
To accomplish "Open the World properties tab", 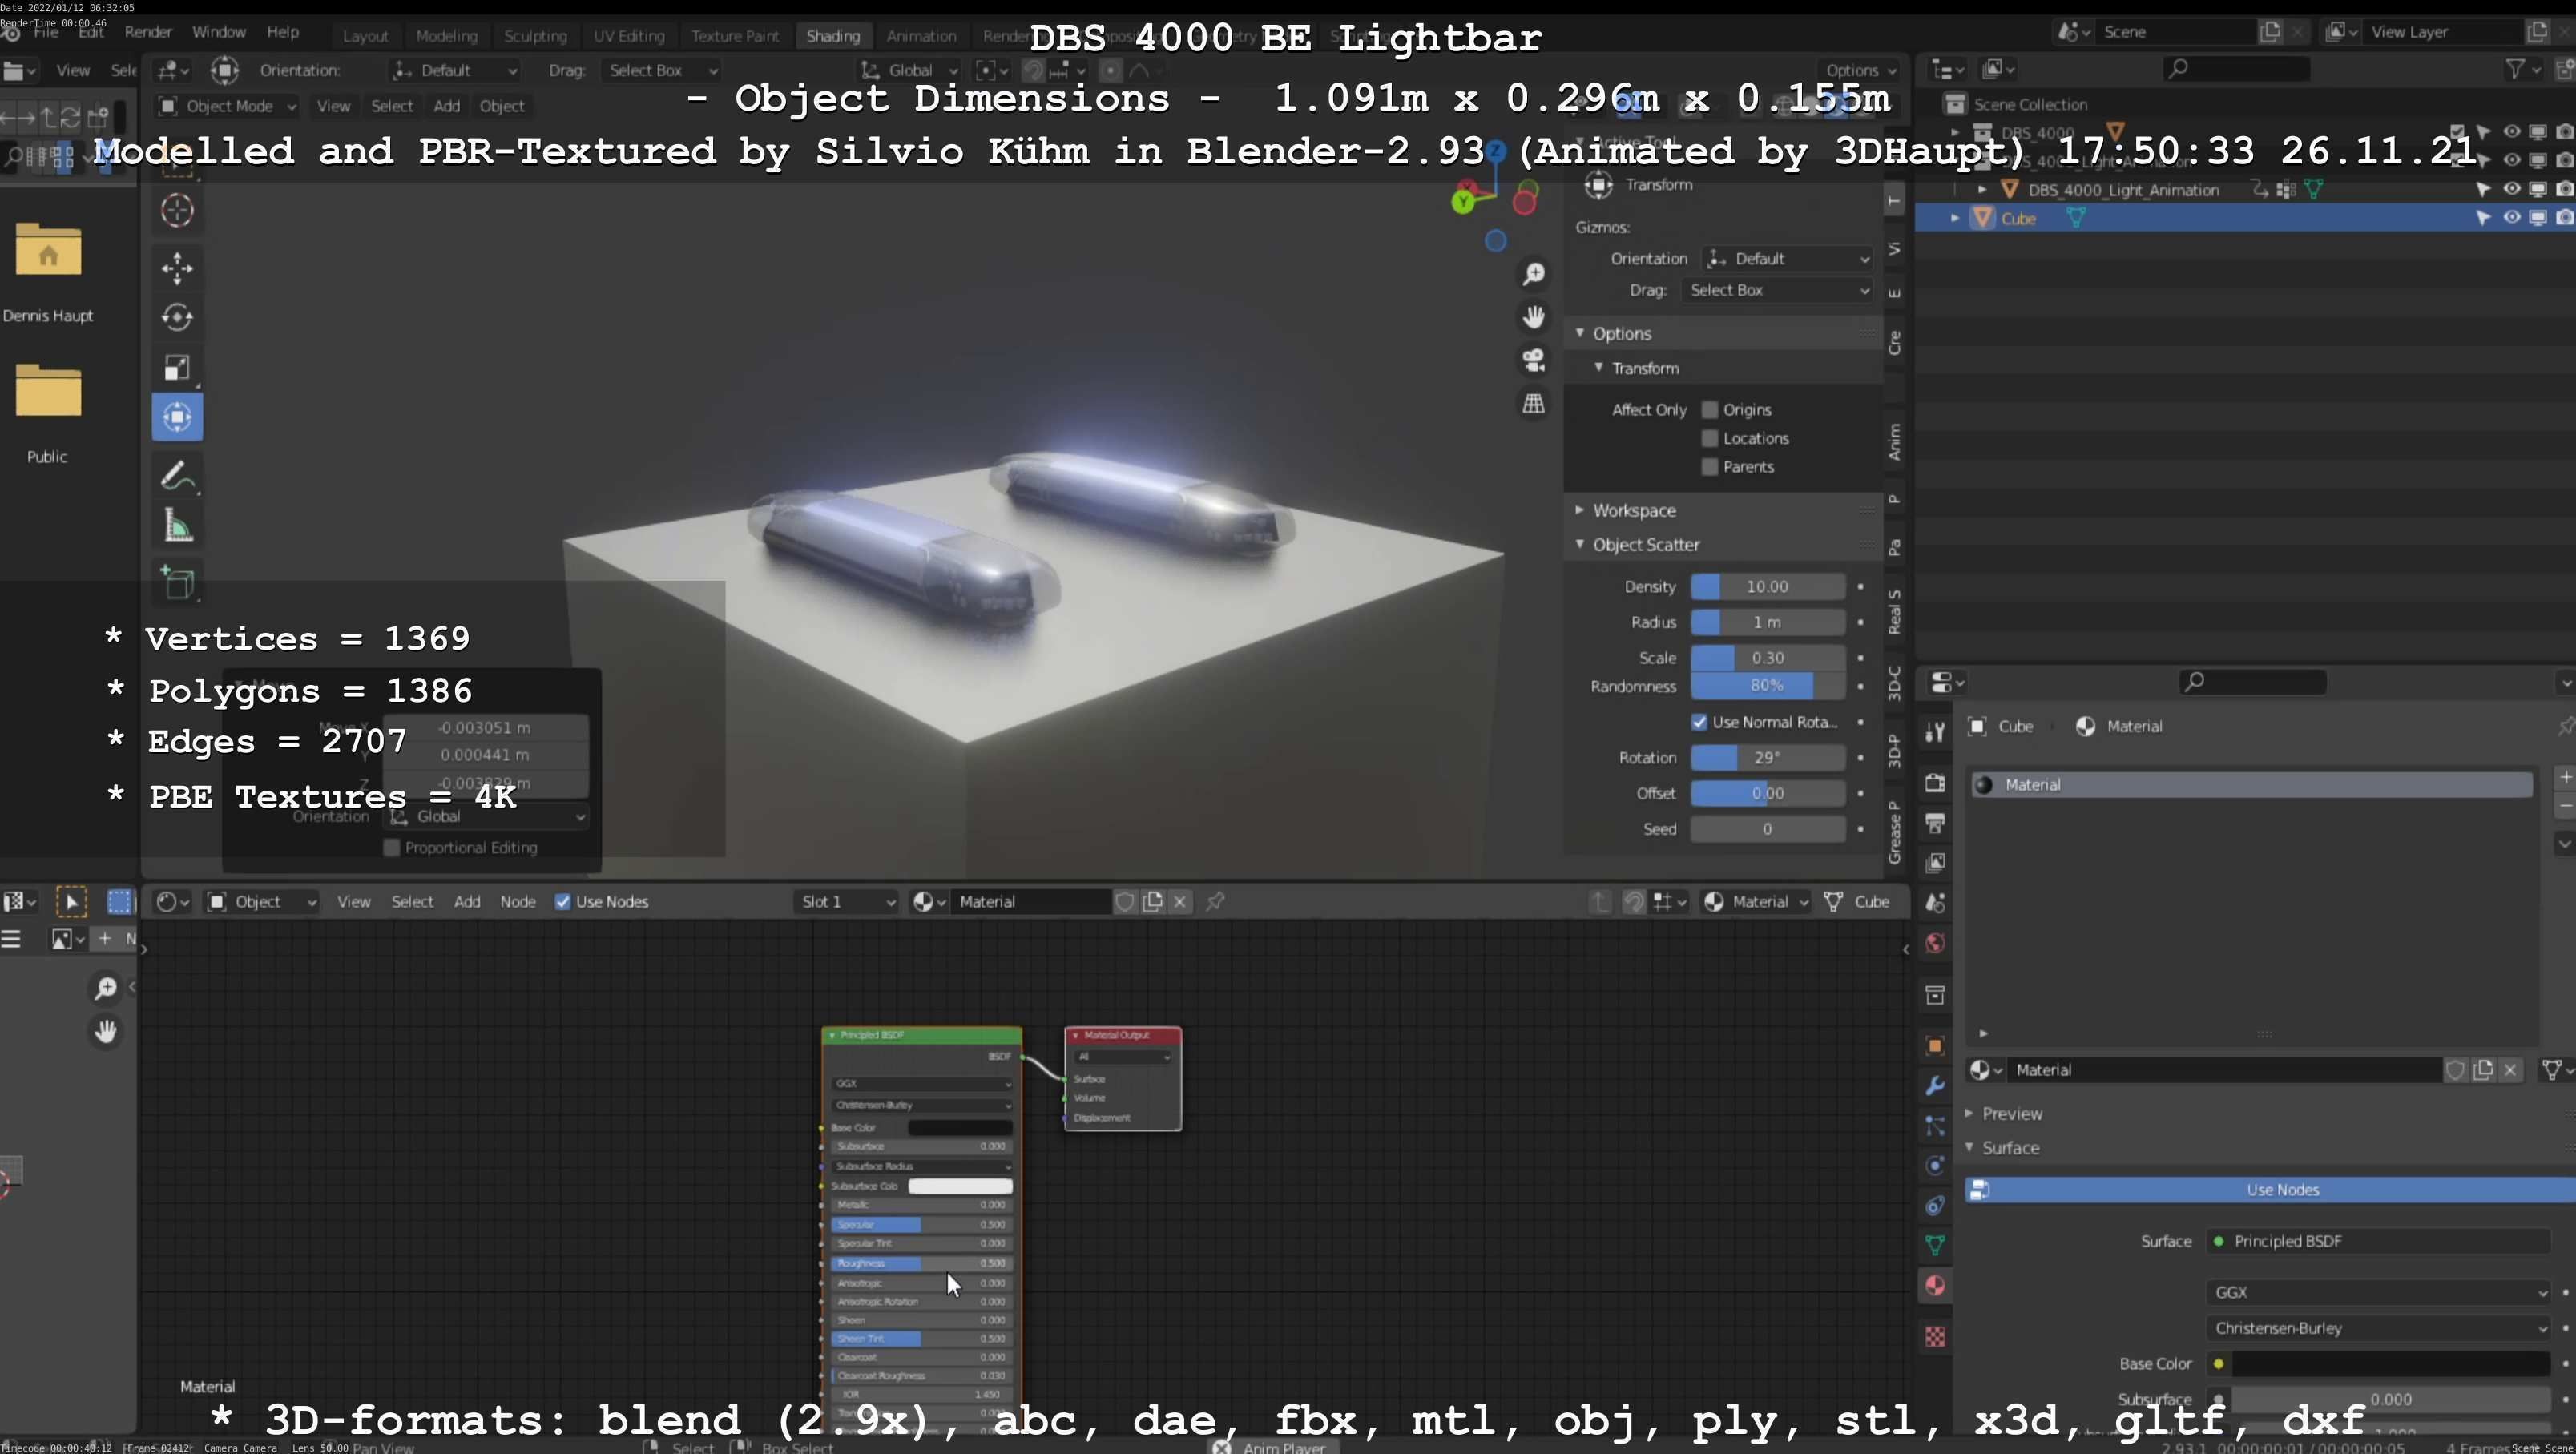I will tap(1935, 943).
